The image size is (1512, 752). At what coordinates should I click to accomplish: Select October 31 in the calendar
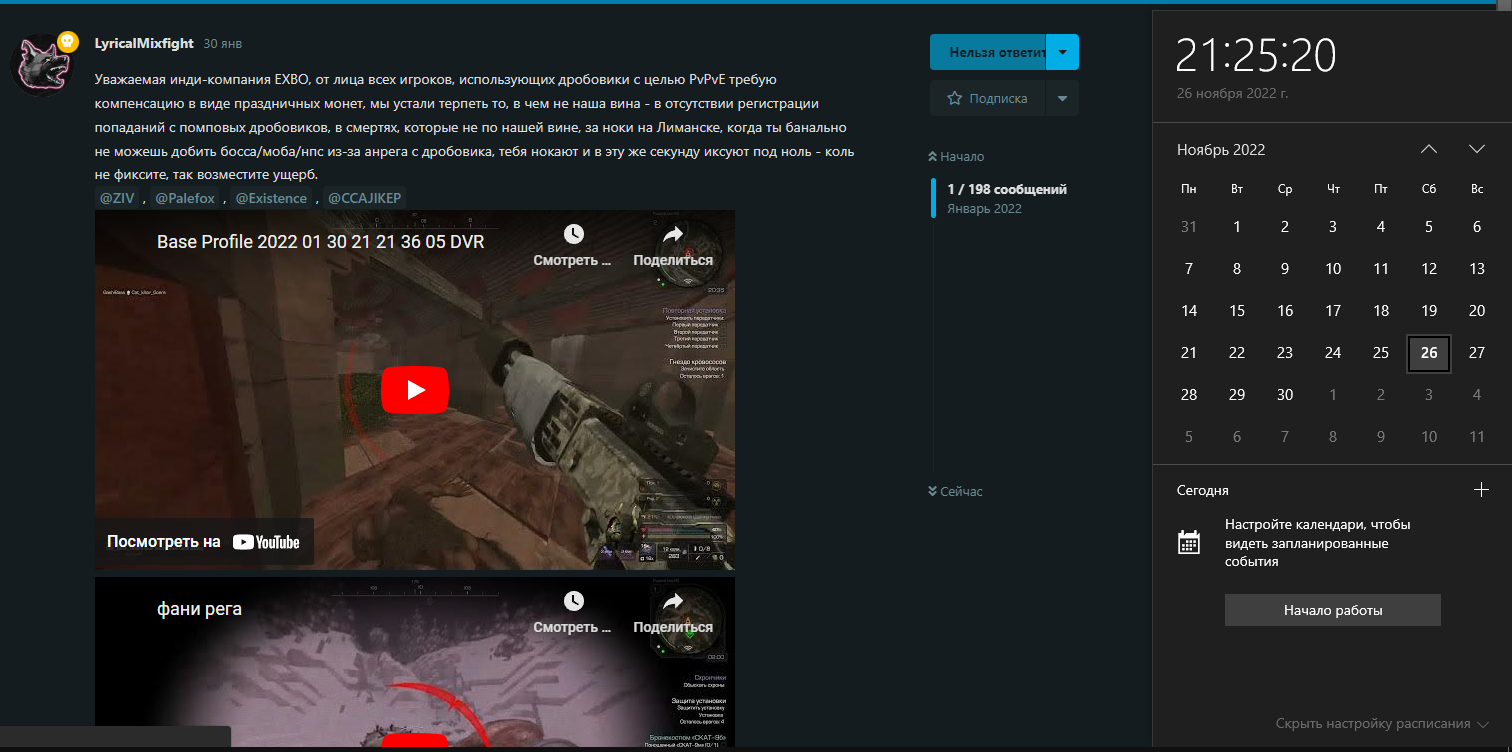point(1189,227)
